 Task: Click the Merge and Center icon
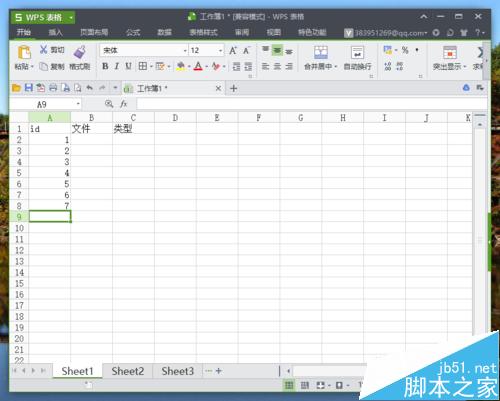[321, 52]
